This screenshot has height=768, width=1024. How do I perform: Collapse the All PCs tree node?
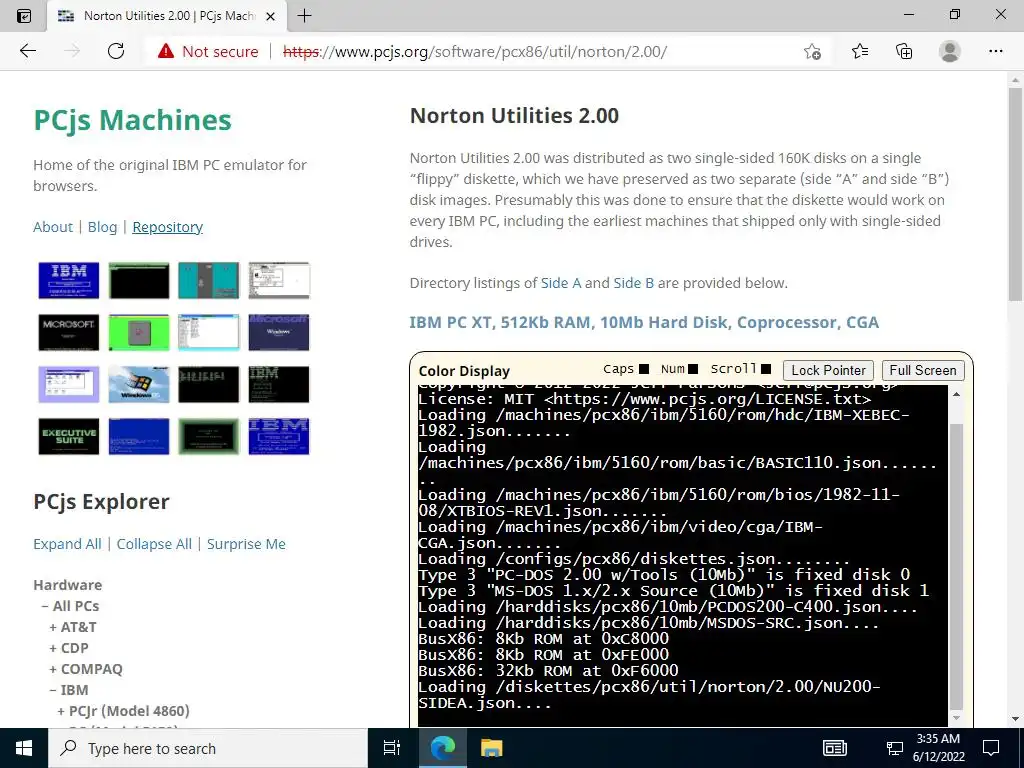pos(45,606)
